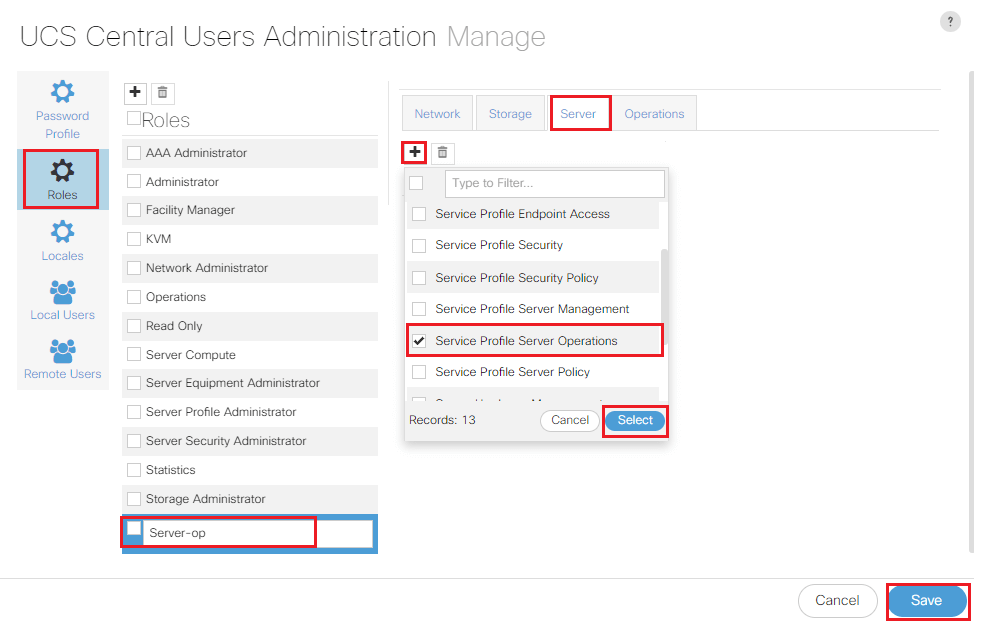Switch to the Network tab
The height and width of the screenshot is (634, 982).
[437, 114]
